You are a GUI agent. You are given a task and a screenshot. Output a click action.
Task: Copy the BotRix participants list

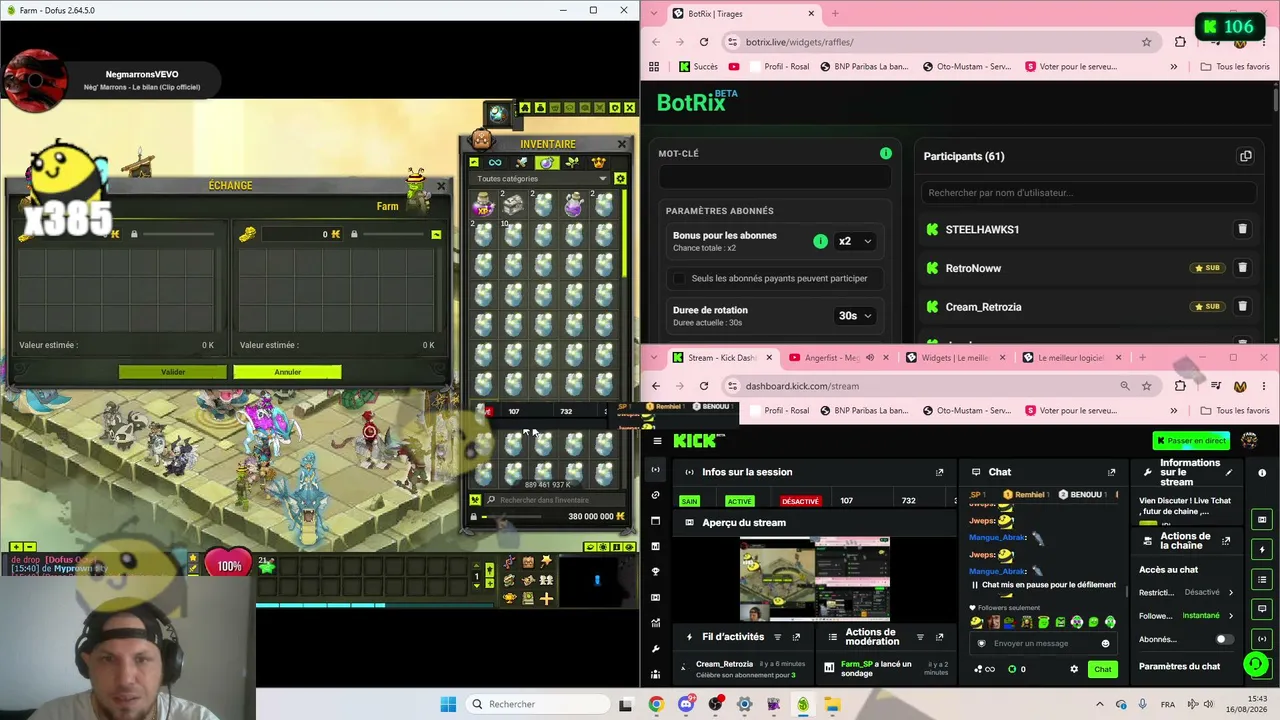1245,156
